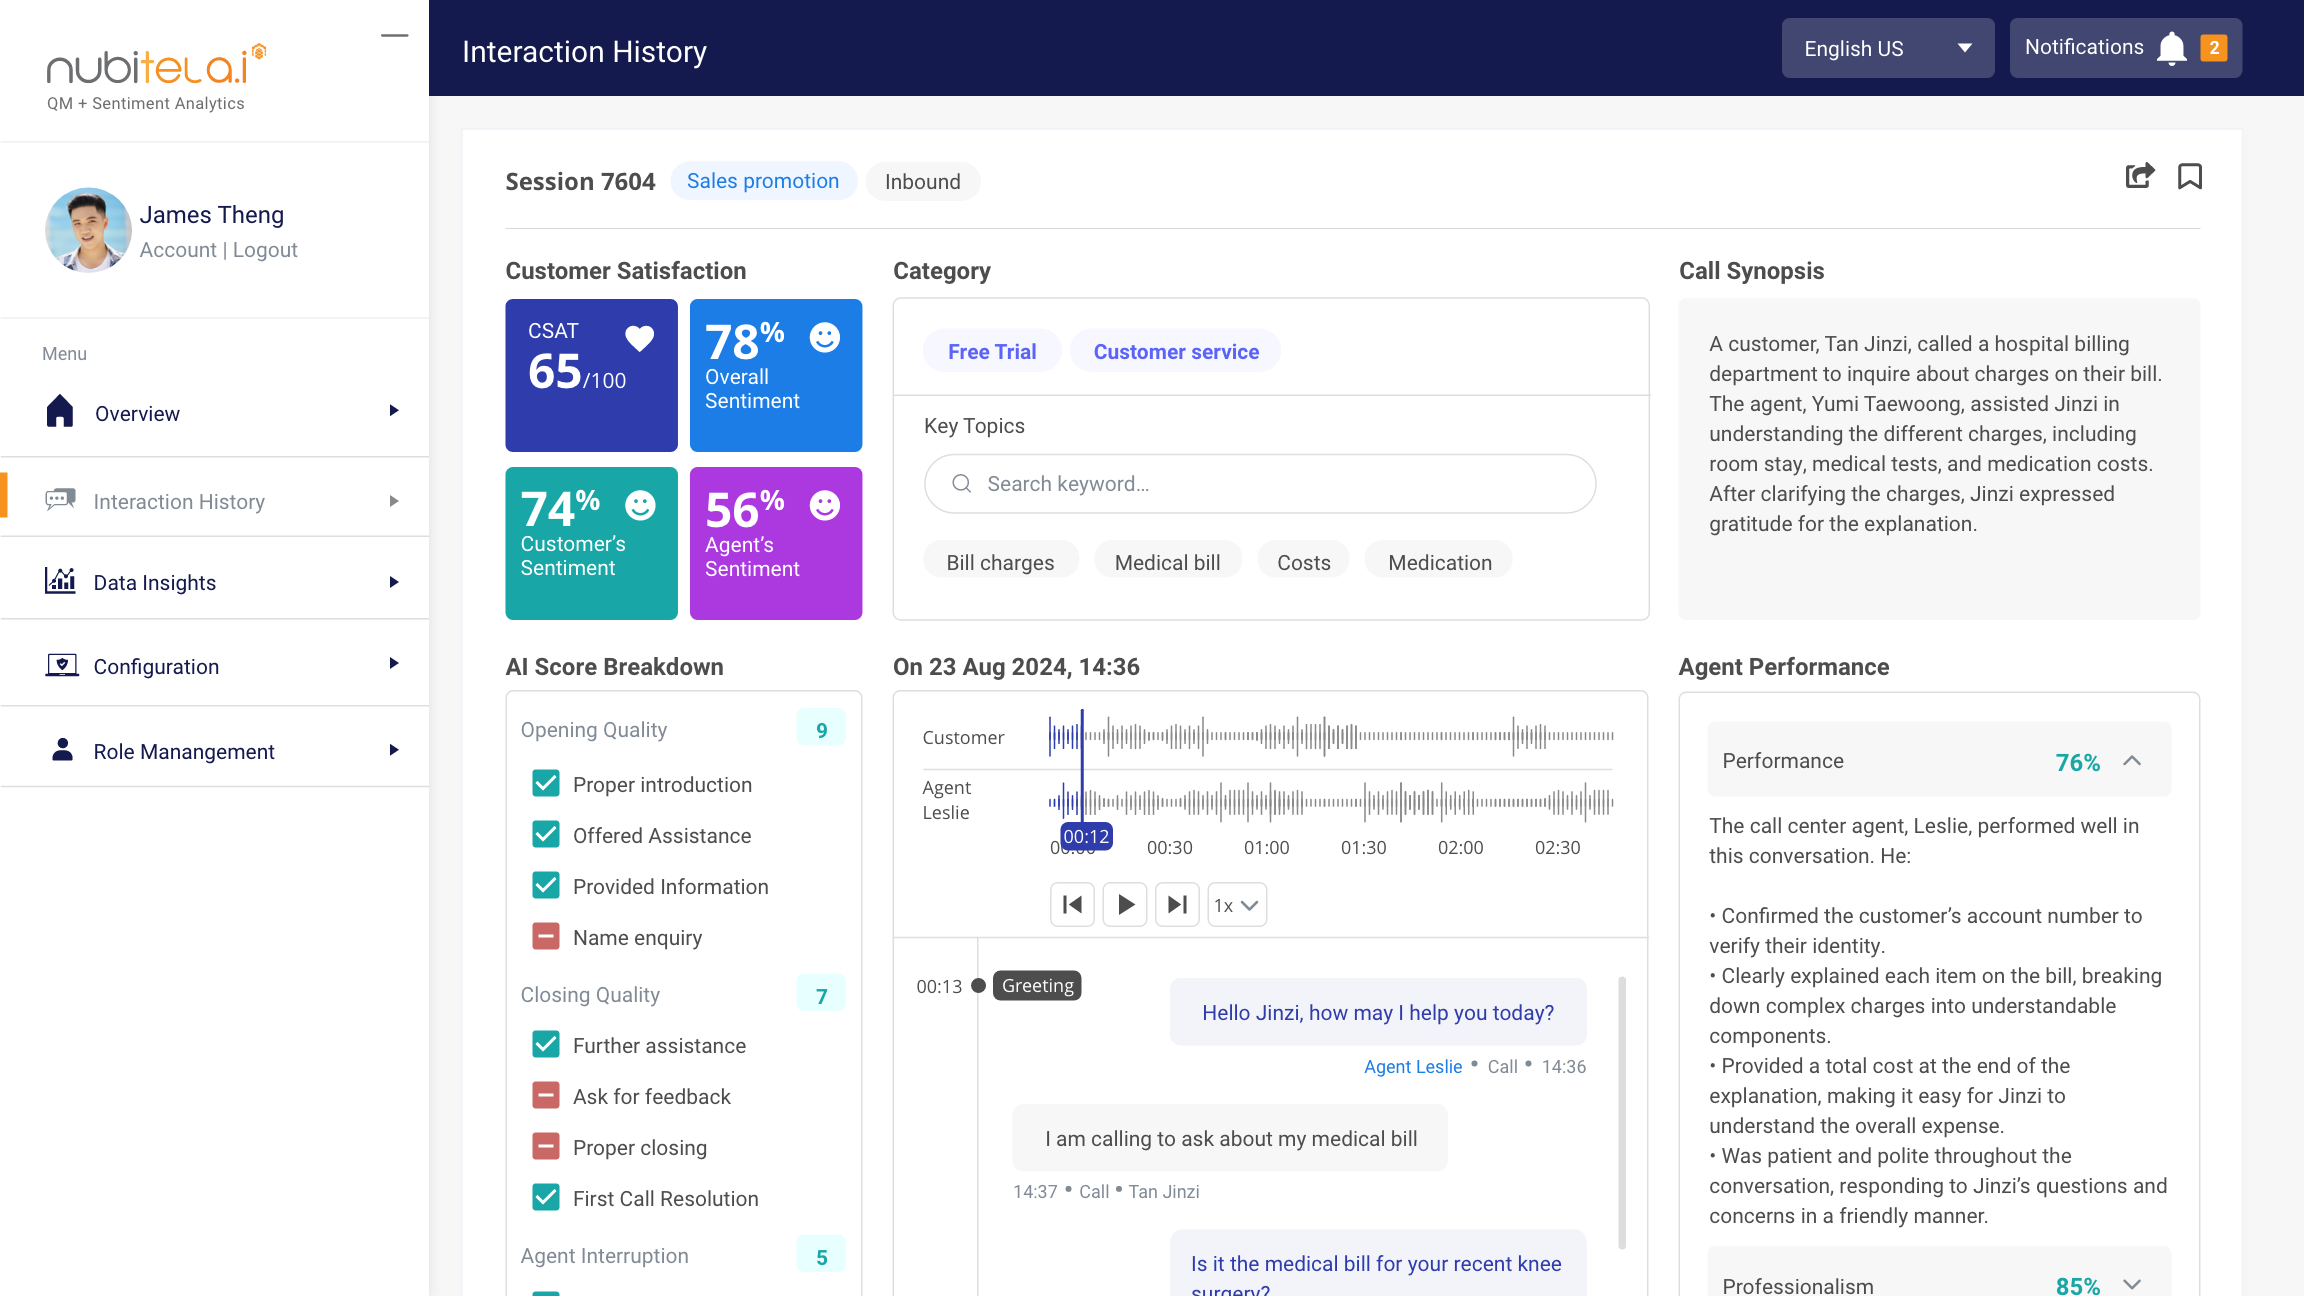Image resolution: width=2304 pixels, height=1296 pixels.
Task: Click the bookmark icon for Session 7604
Action: [x=2190, y=176]
